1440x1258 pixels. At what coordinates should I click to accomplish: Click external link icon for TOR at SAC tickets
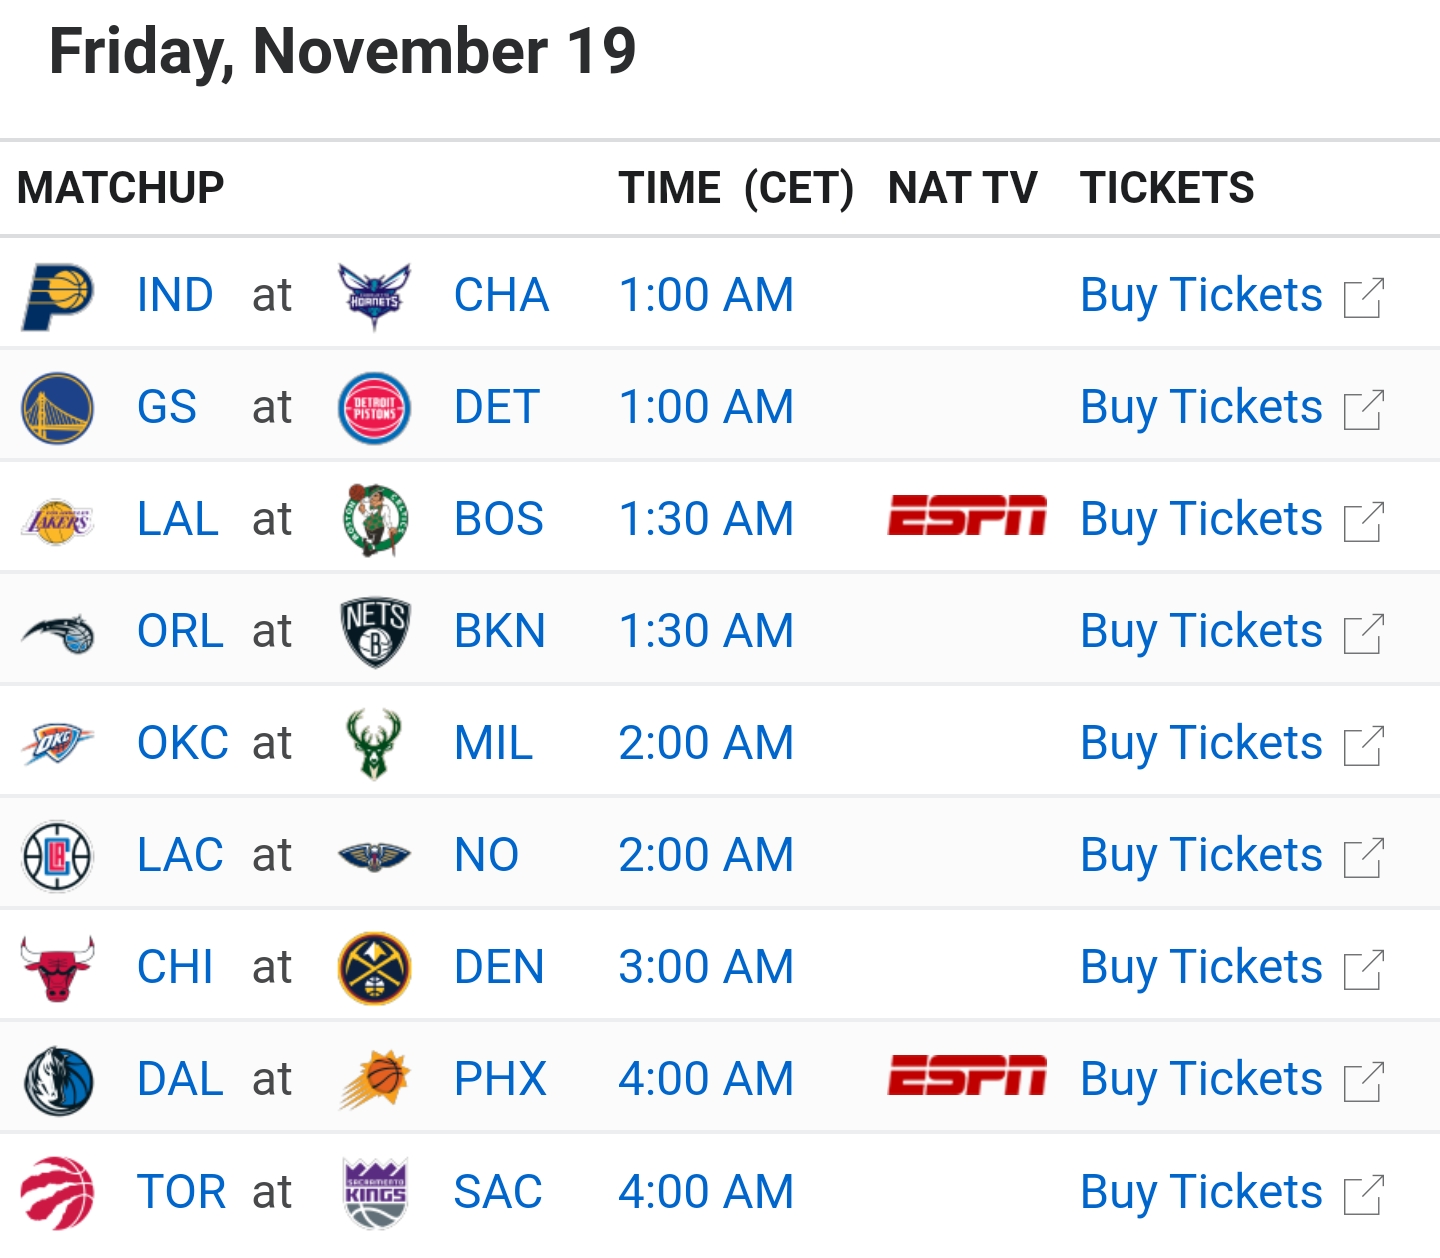[1364, 1195]
